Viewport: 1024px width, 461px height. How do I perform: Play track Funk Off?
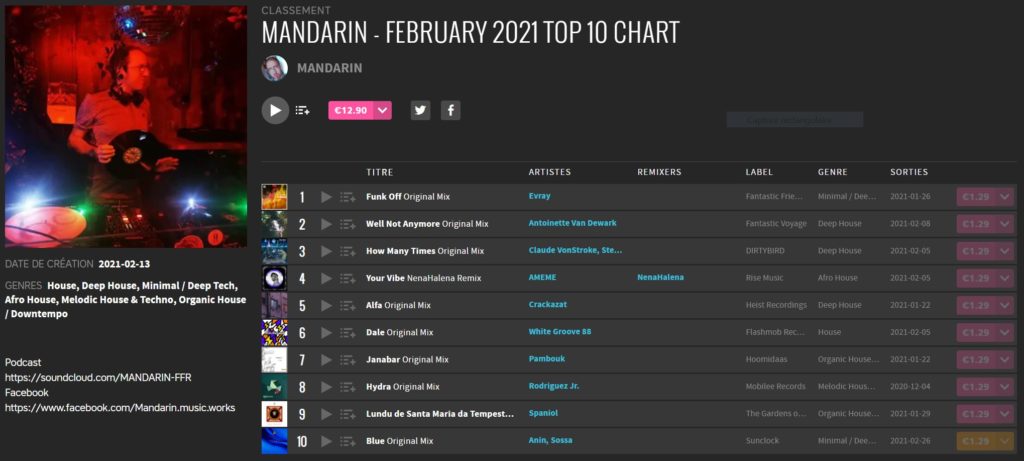(x=327, y=197)
